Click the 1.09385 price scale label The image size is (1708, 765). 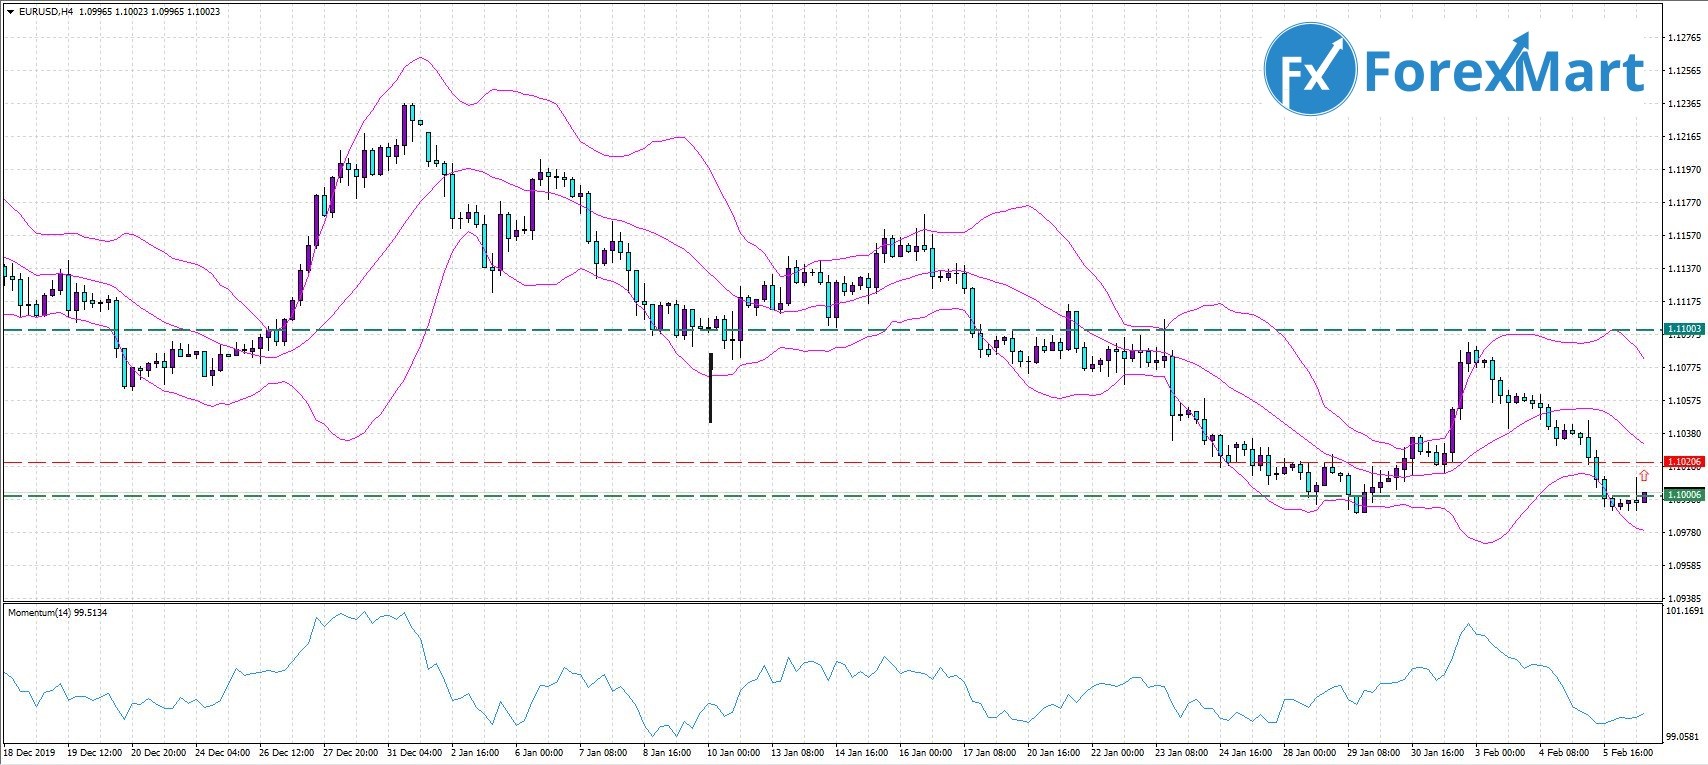click(x=1684, y=598)
